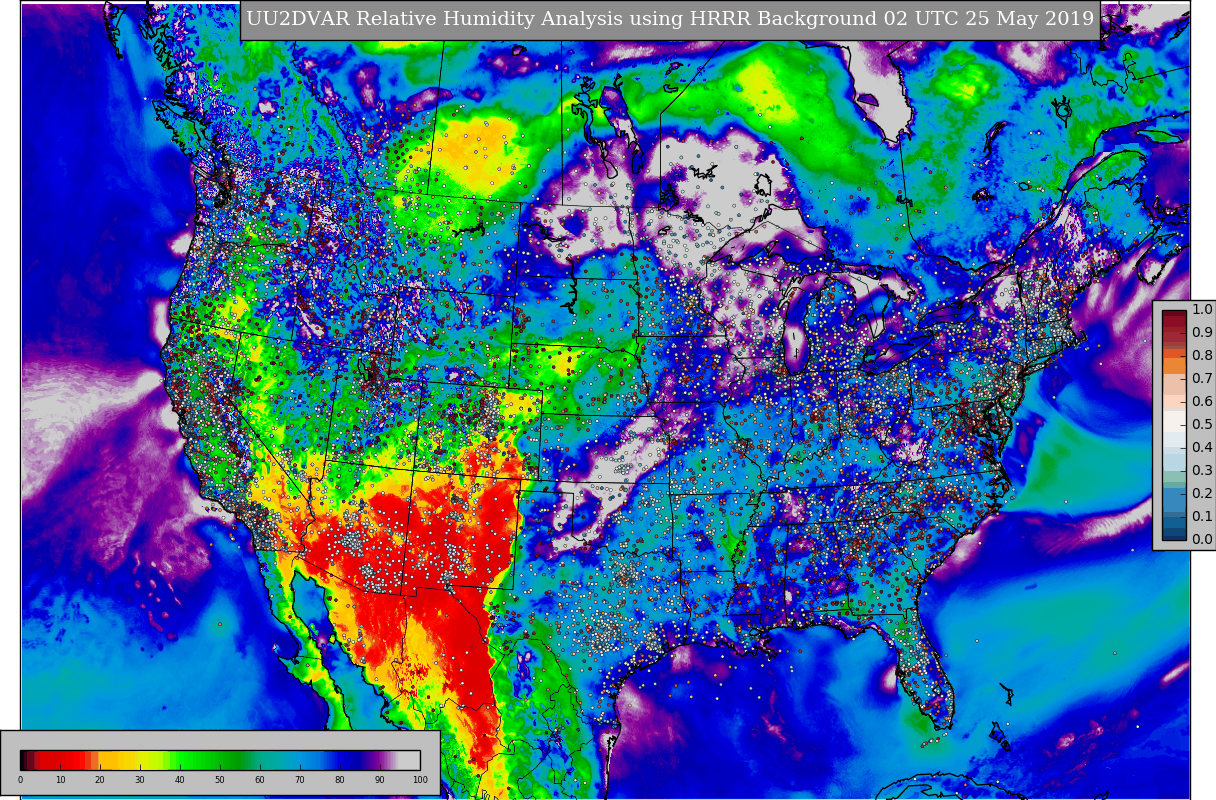Select the 50 label on bottom humidity colorbar
This screenshot has height=800, width=1216.
pos(220,780)
